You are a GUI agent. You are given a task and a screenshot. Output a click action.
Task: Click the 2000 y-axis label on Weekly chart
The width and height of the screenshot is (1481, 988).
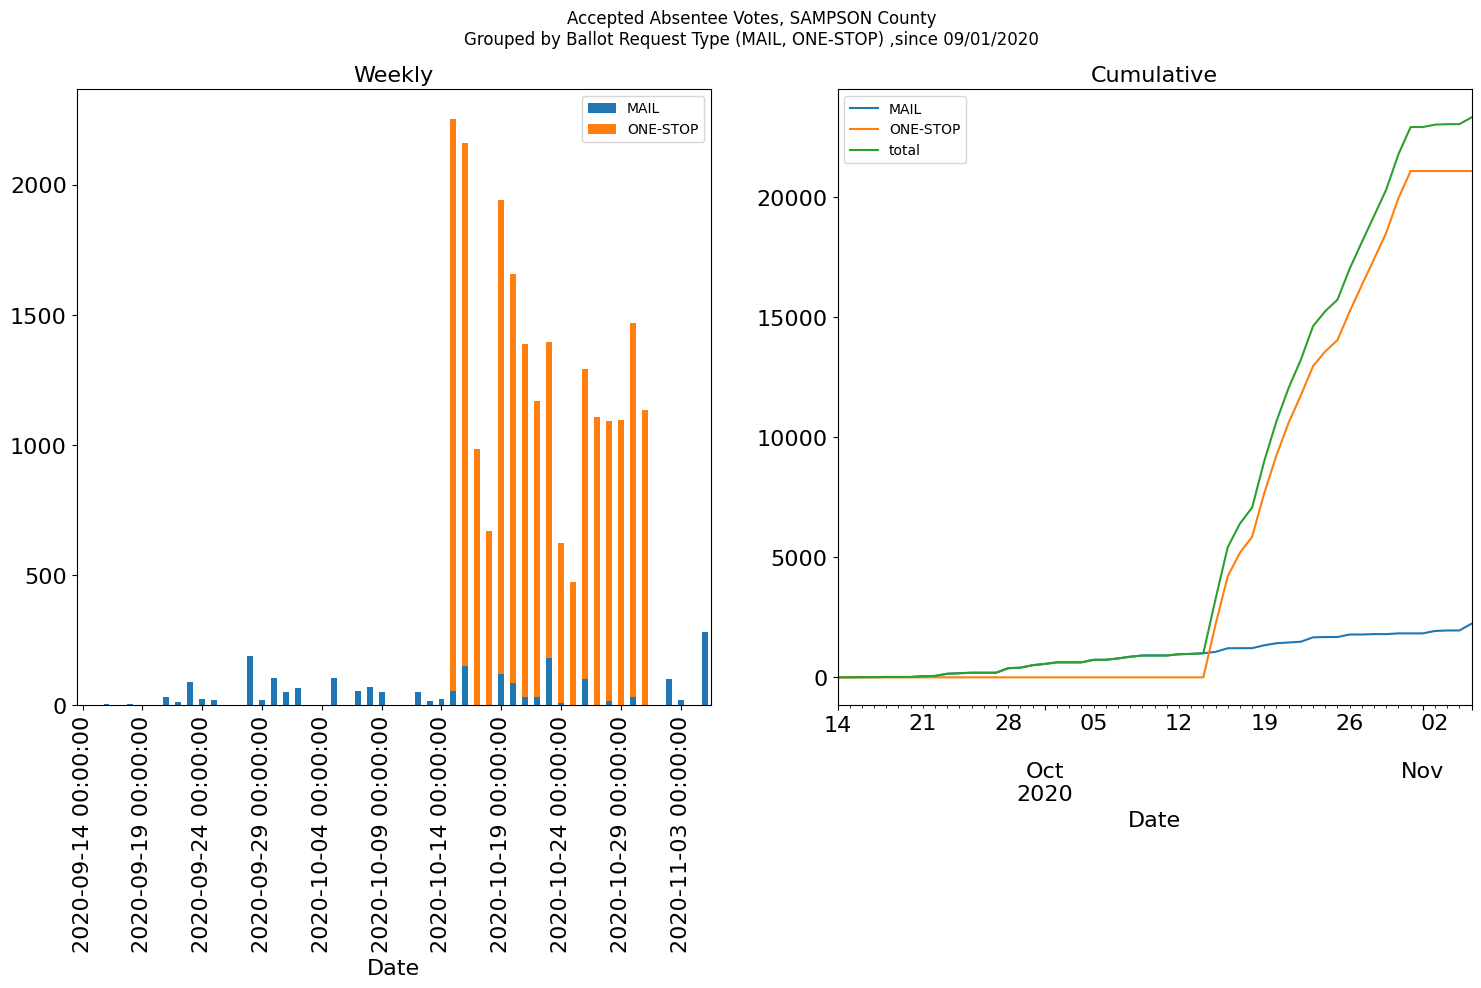pos(39,186)
